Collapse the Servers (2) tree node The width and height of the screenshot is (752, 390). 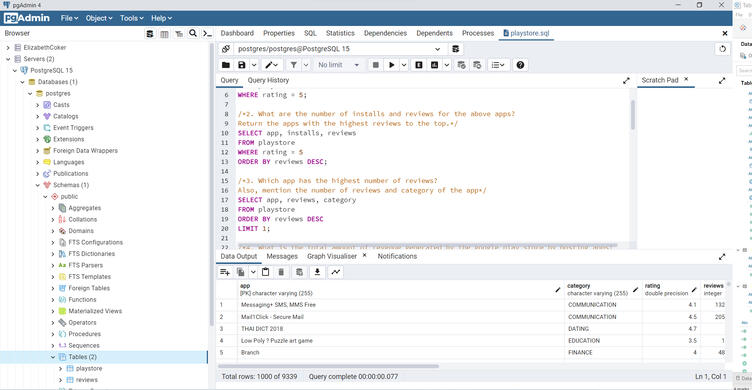coord(8,59)
